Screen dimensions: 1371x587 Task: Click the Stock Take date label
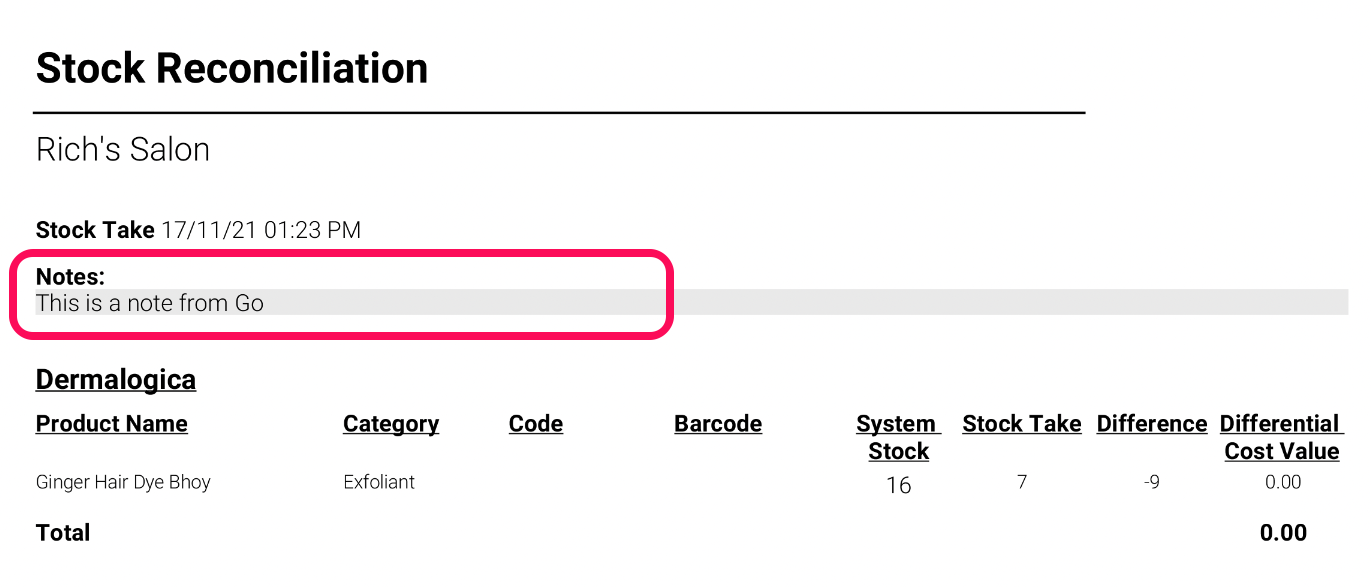(x=95, y=230)
